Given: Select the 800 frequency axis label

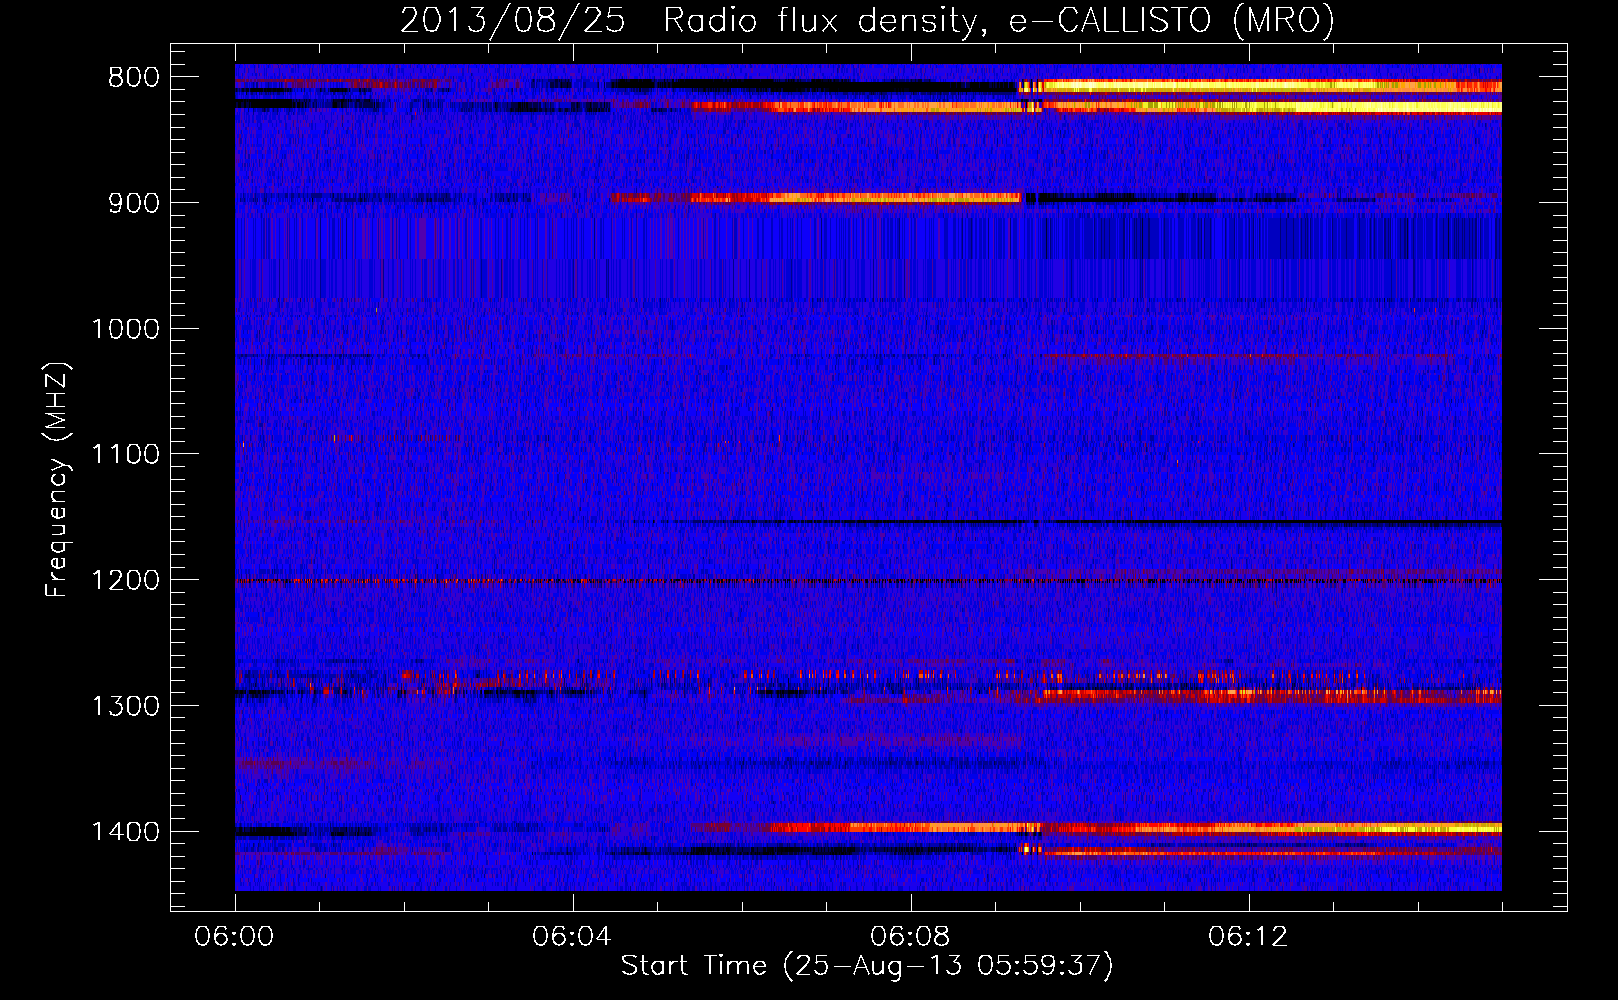Looking at the screenshot, I should pos(133,78).
